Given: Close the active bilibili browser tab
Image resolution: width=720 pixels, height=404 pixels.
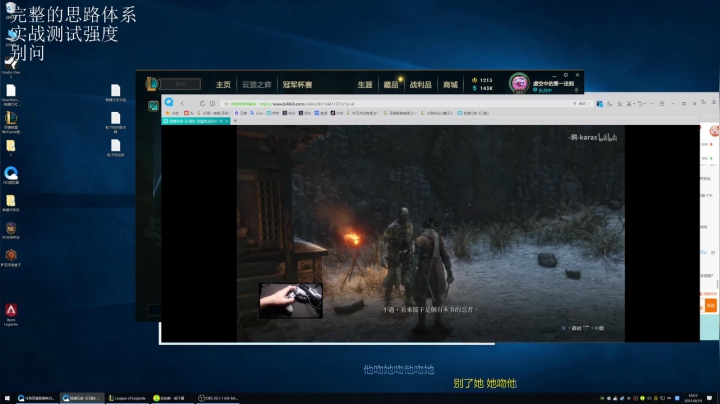Looking at the screenshot, I should pos(226,121).
